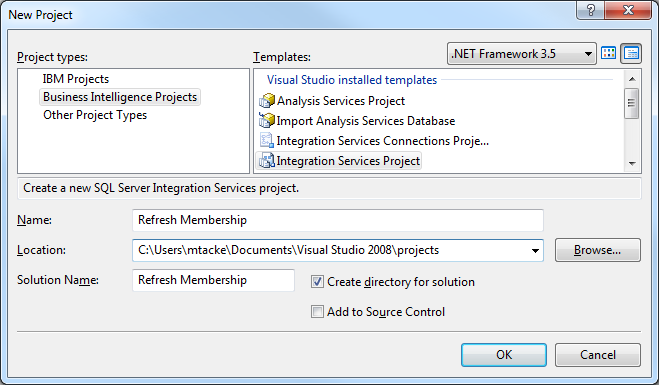Click the help question mark button
Viewport: 659px width, 385px height.
click(x=590, y=10)
